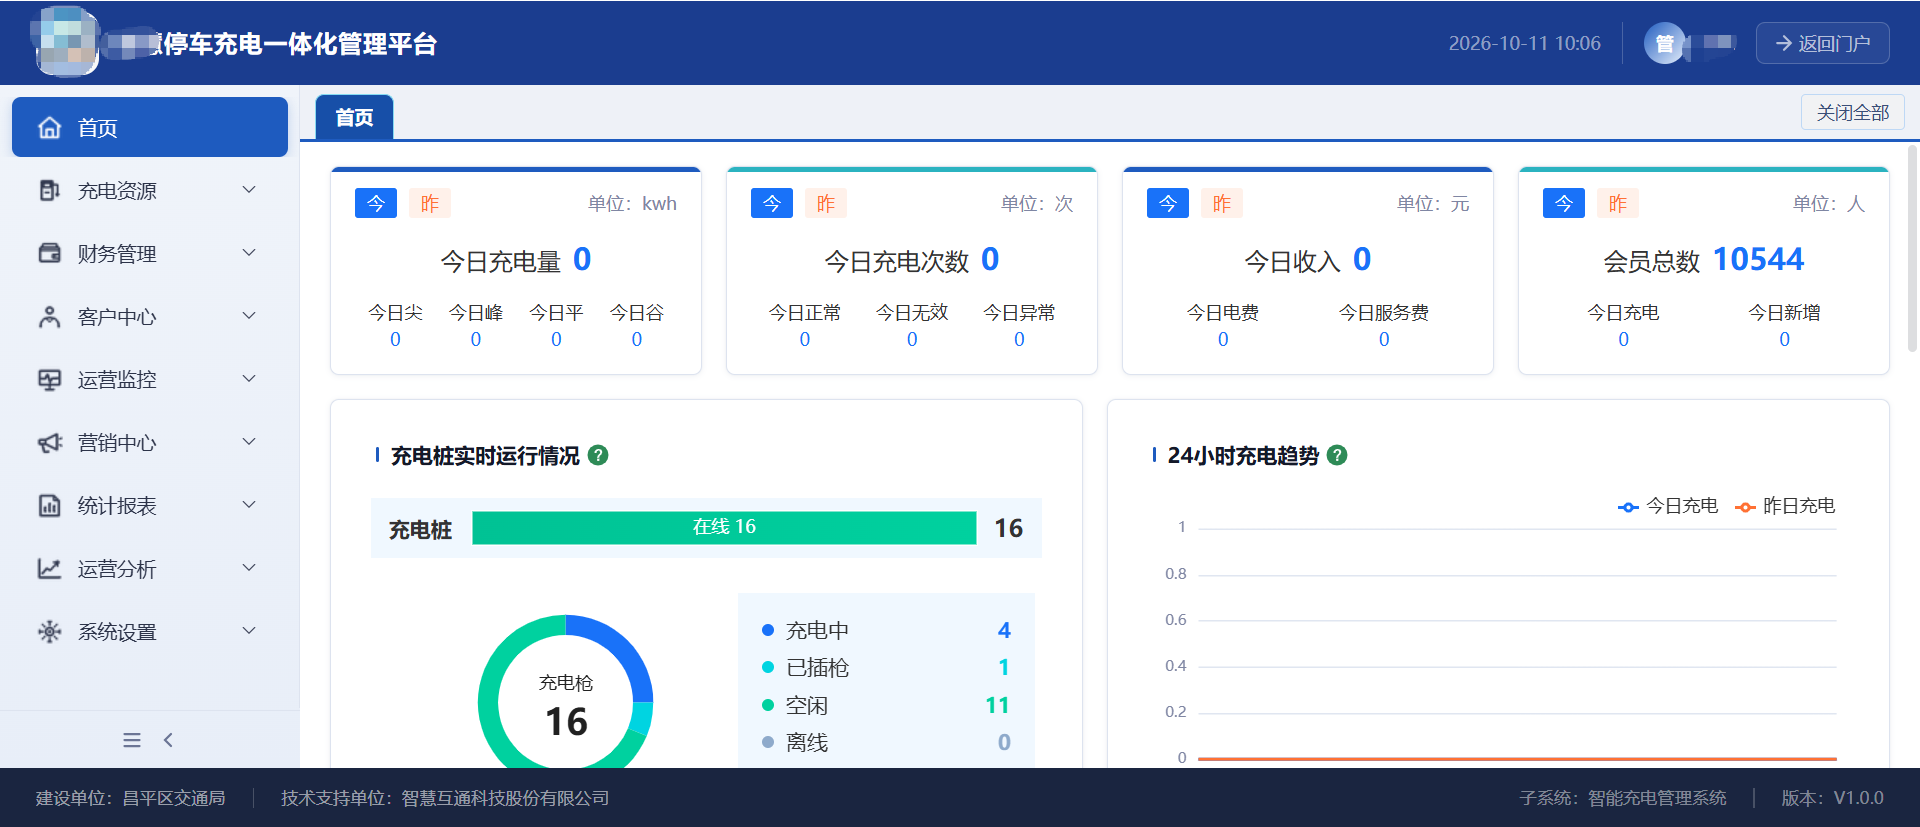Open the 运营分析 menu item
Image resolution: width=1920 pixels, height=827 pixels.
point(150,569)
